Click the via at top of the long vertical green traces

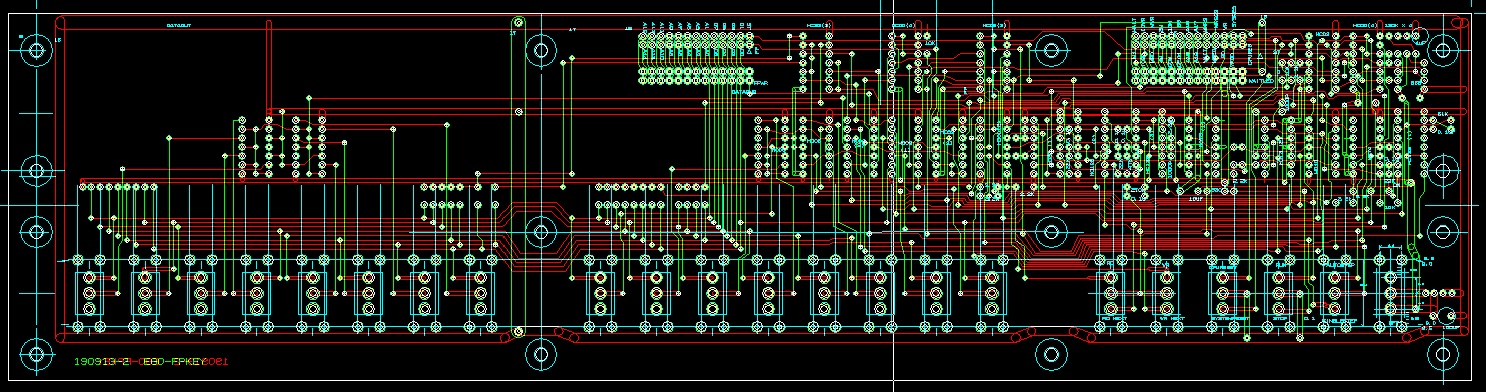(518, 21)
